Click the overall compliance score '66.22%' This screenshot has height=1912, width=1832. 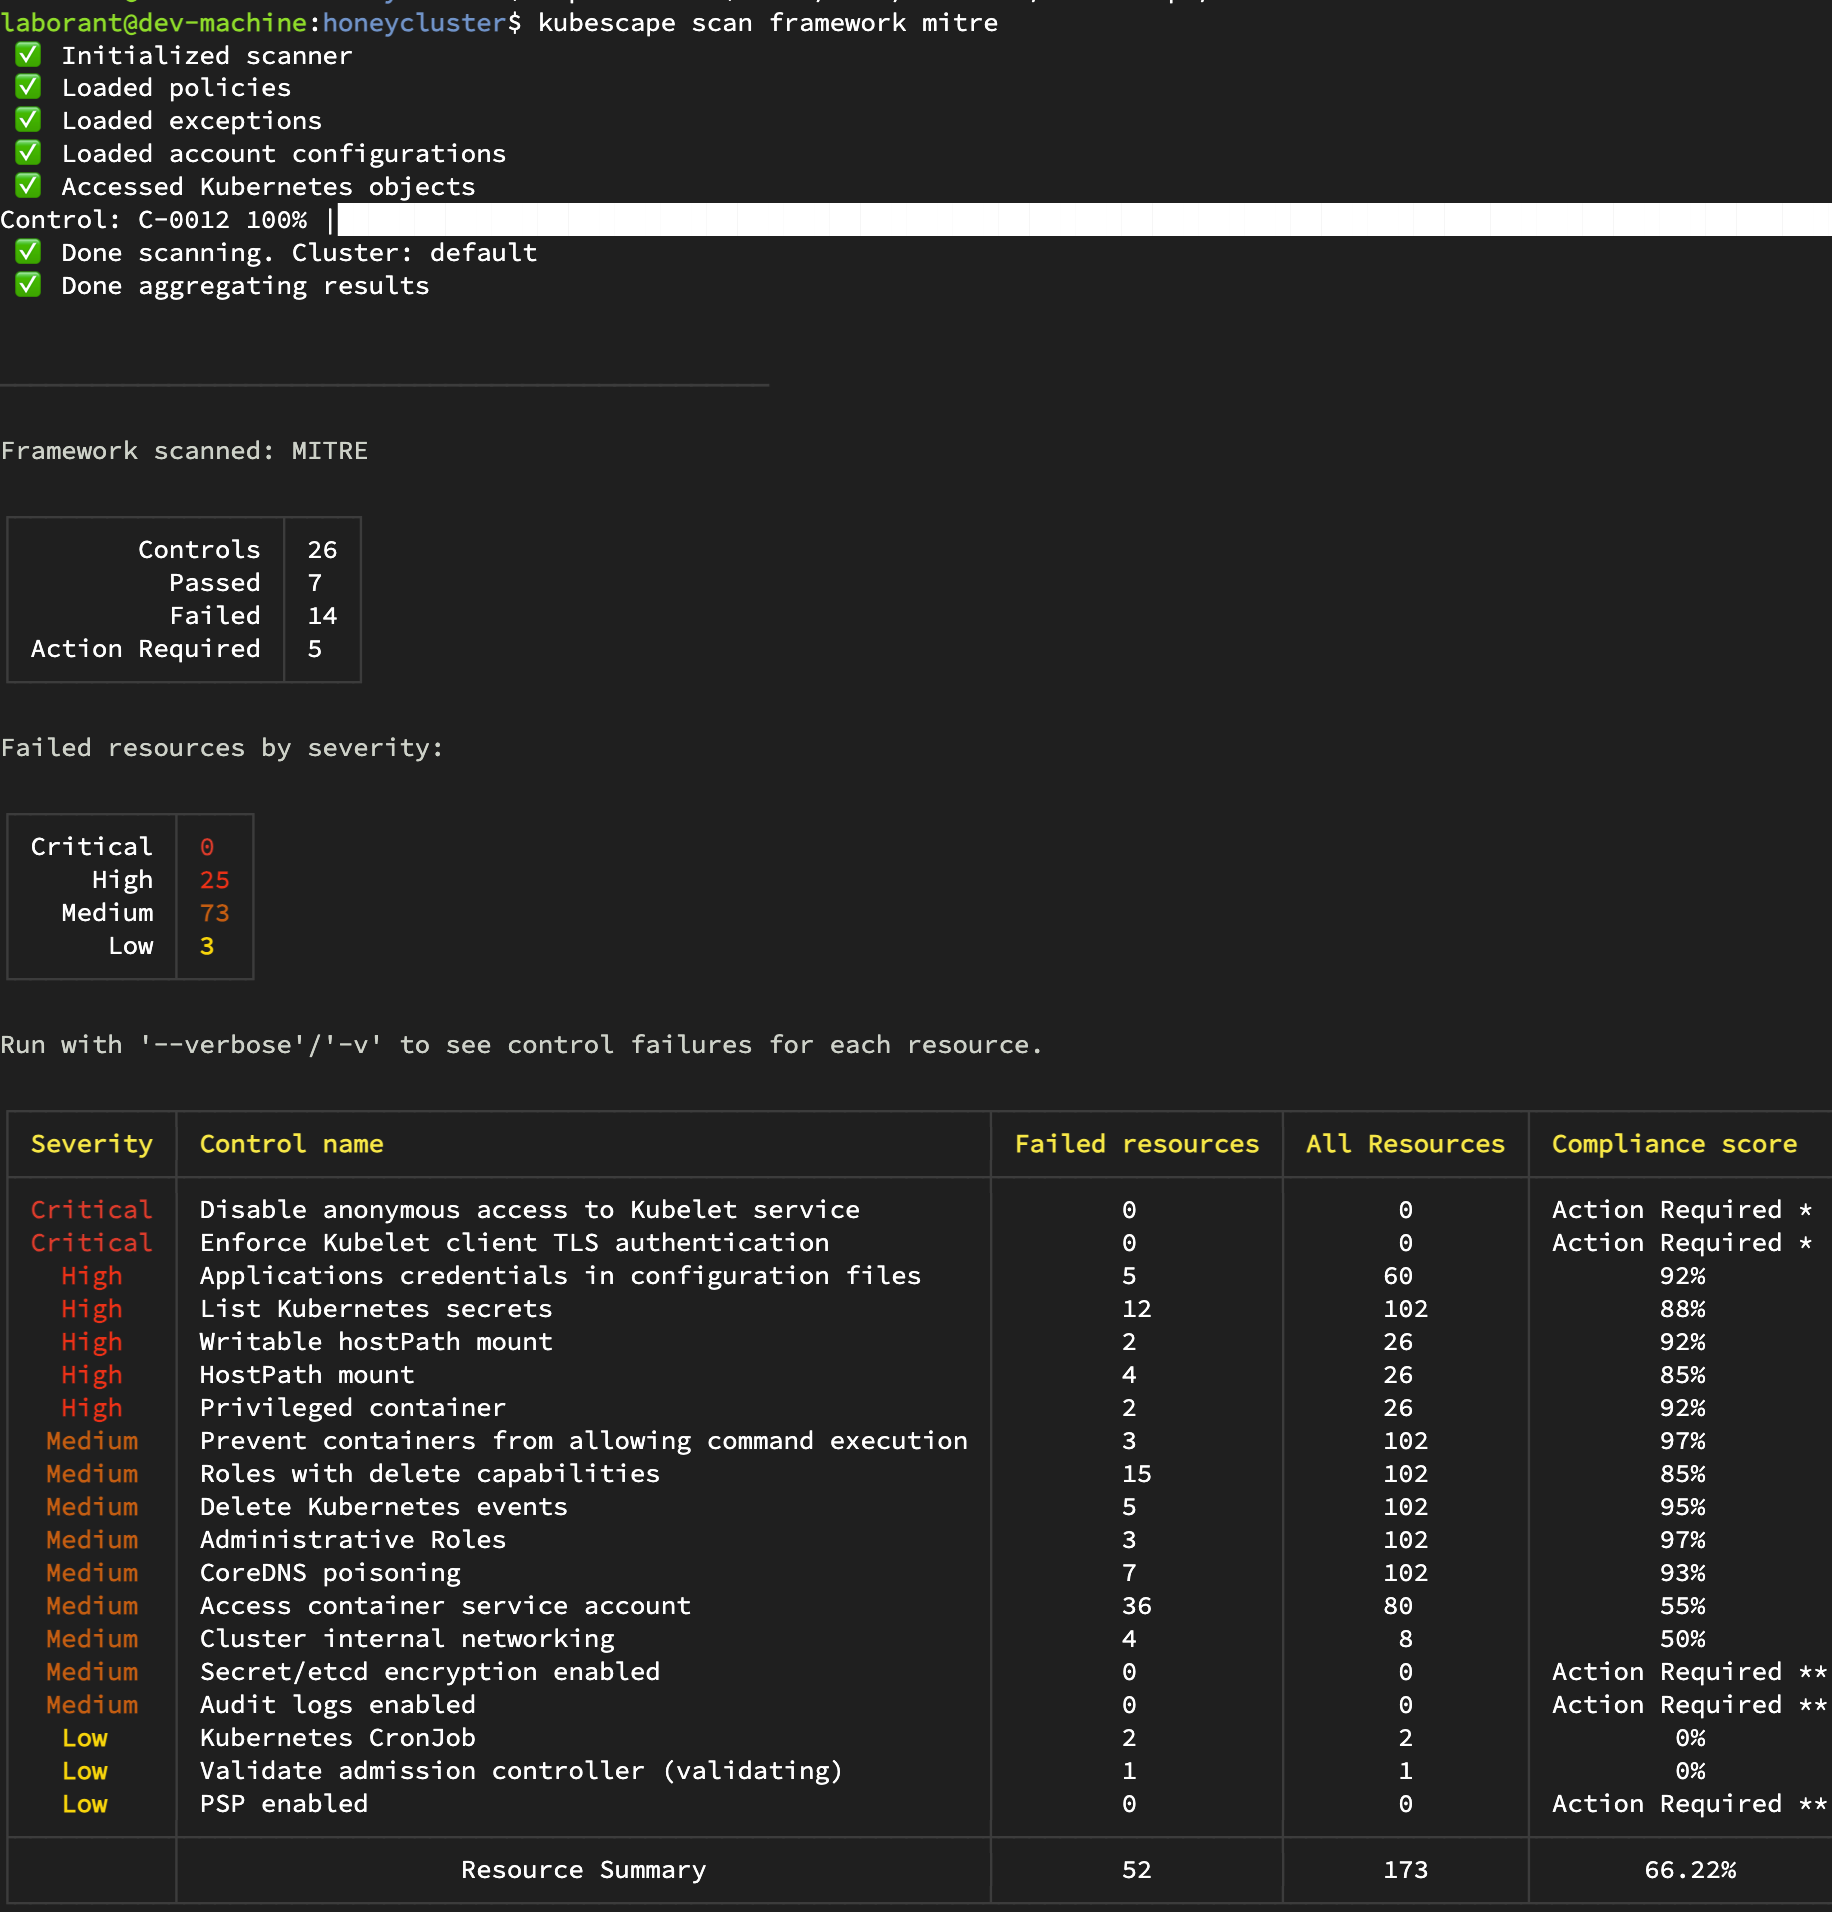pyautogui.click(x=1691, y=1870)
